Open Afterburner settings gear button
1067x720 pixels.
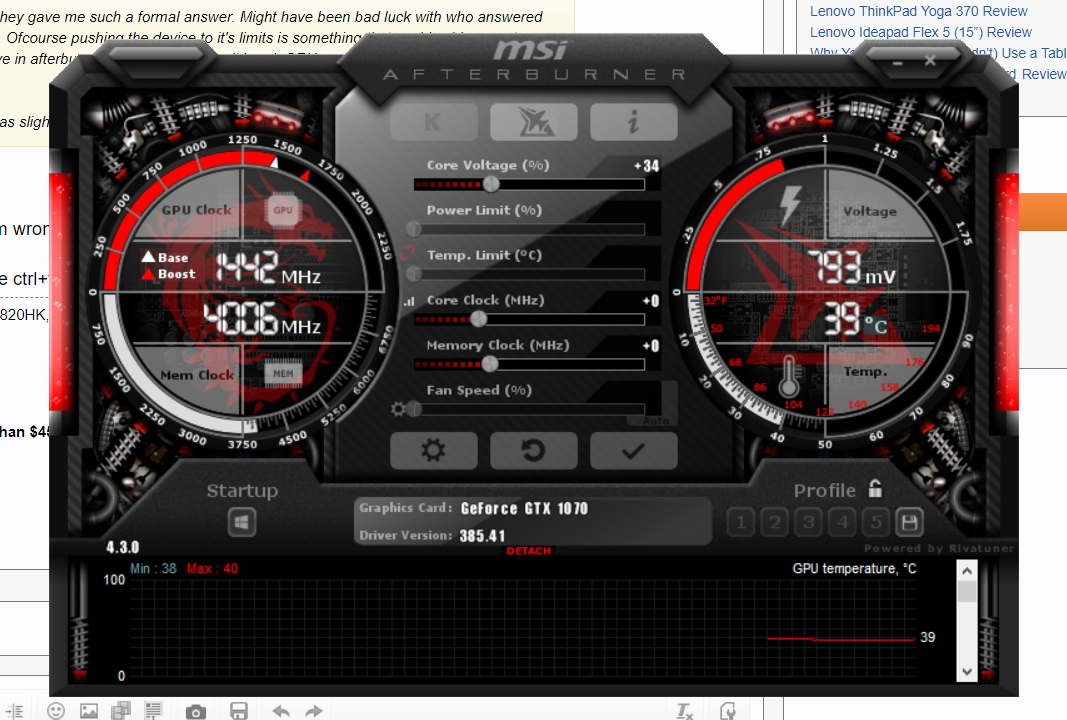(x=433, y=451)
